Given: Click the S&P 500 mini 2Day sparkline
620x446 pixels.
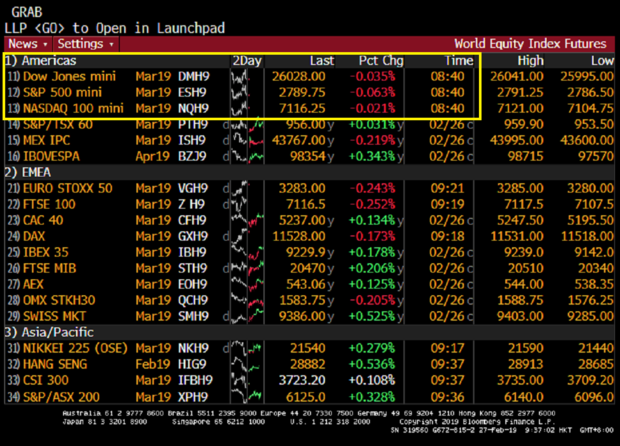Looking at the screenshot, I should tap(247, 92).
